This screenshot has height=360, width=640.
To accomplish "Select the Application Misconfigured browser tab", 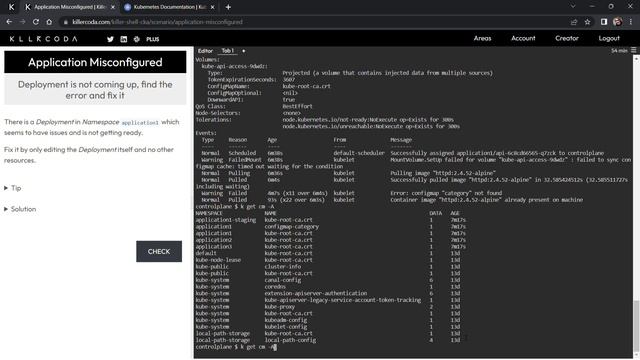I will pos(69,7).
